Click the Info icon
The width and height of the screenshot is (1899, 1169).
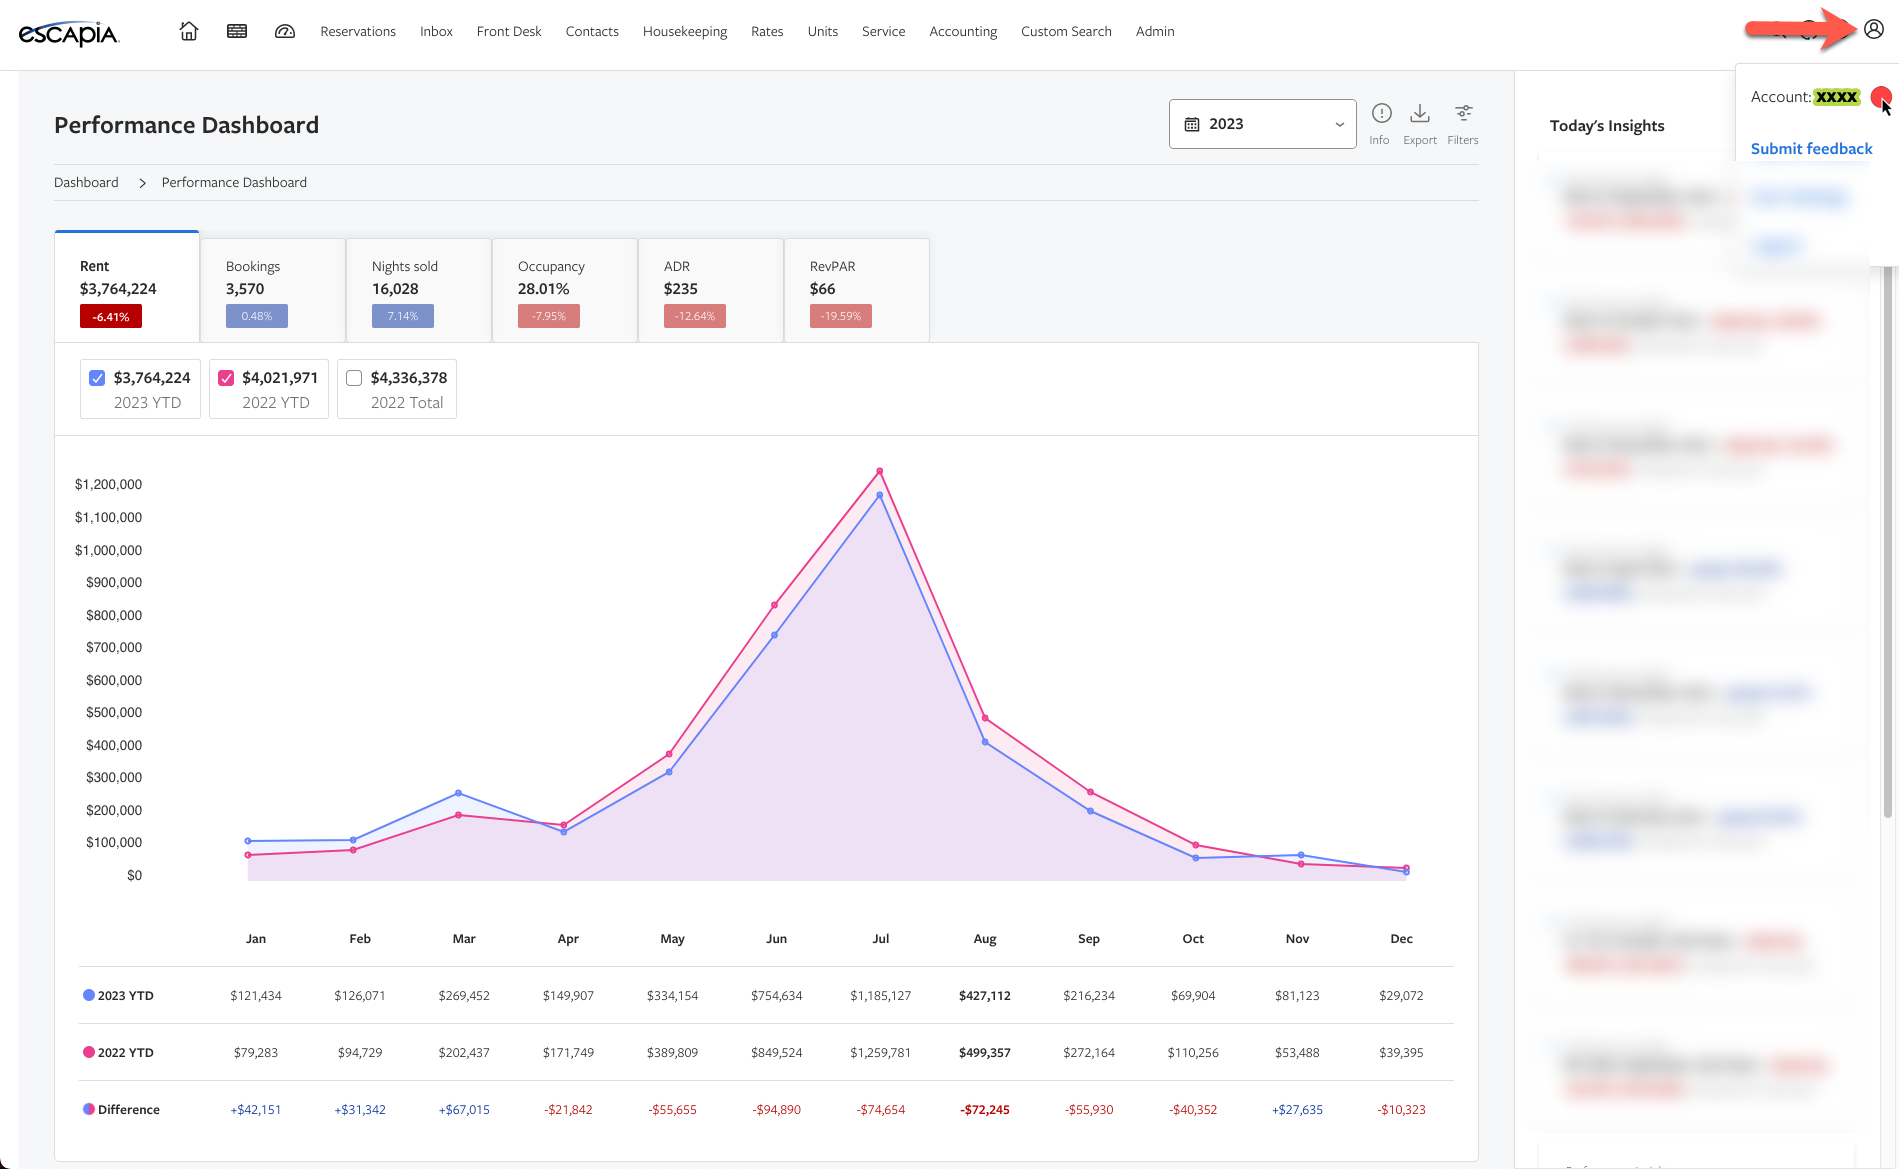click(x=1380, y=114)
